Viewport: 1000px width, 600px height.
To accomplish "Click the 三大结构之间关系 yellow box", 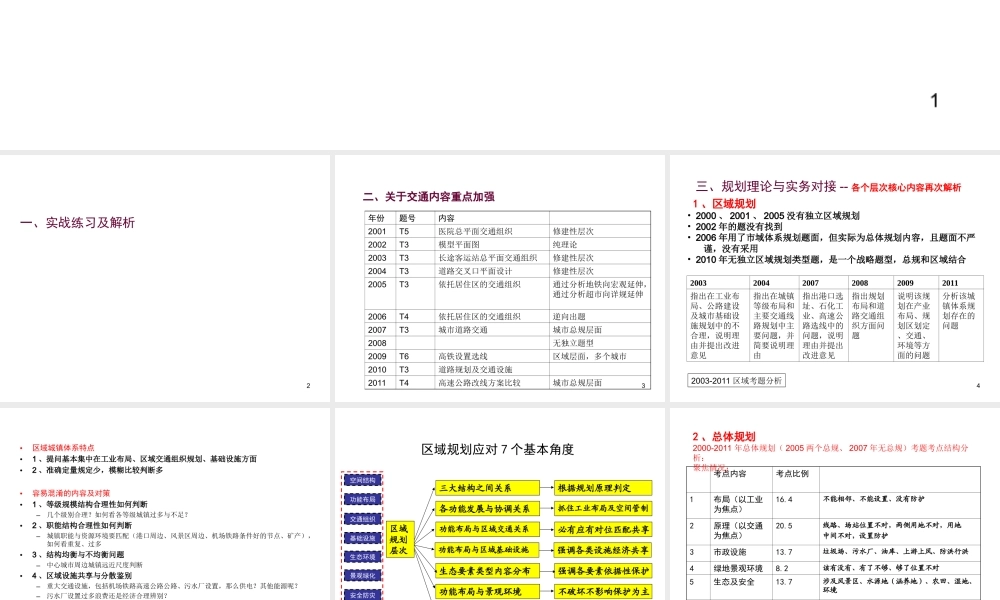I will pos(487,489).
